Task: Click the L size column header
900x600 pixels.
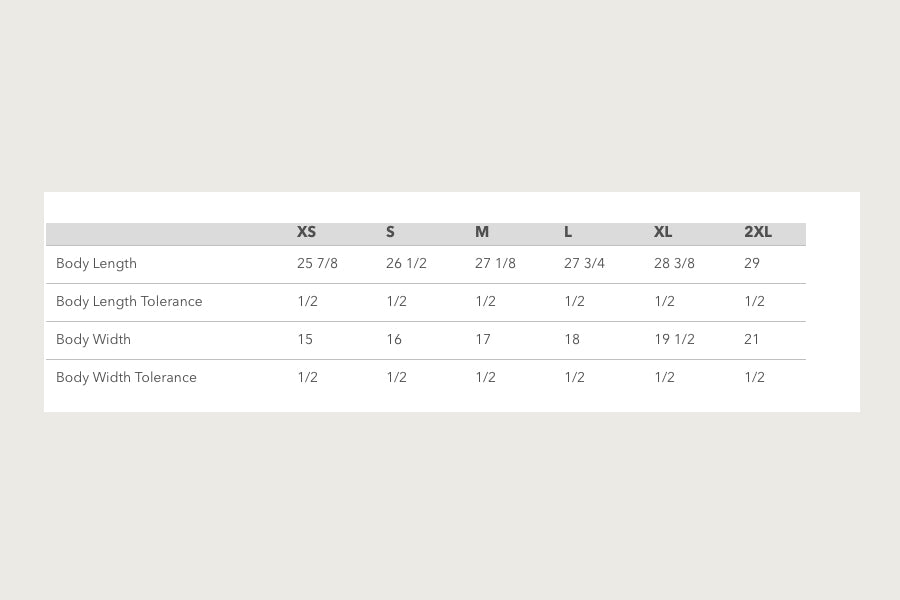Action: [x=568, y=232]
